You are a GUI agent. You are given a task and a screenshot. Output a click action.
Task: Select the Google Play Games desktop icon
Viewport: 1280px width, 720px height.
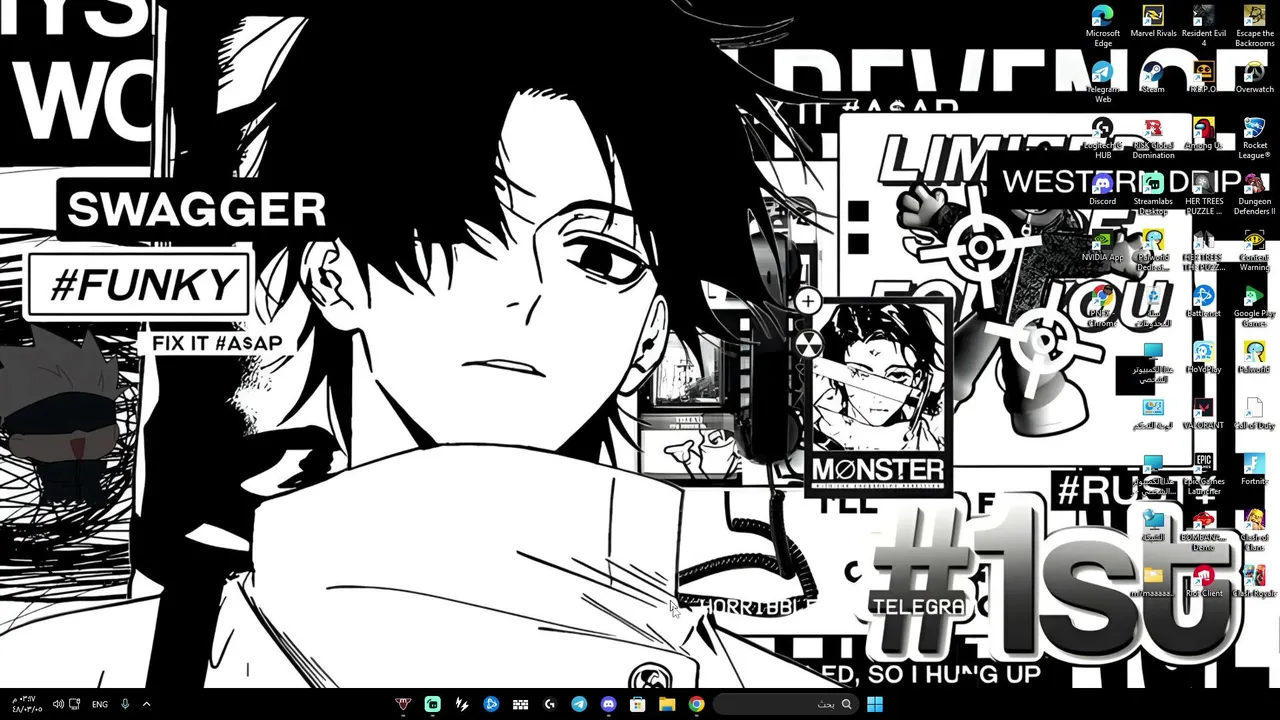click(x=1254, y=306)
